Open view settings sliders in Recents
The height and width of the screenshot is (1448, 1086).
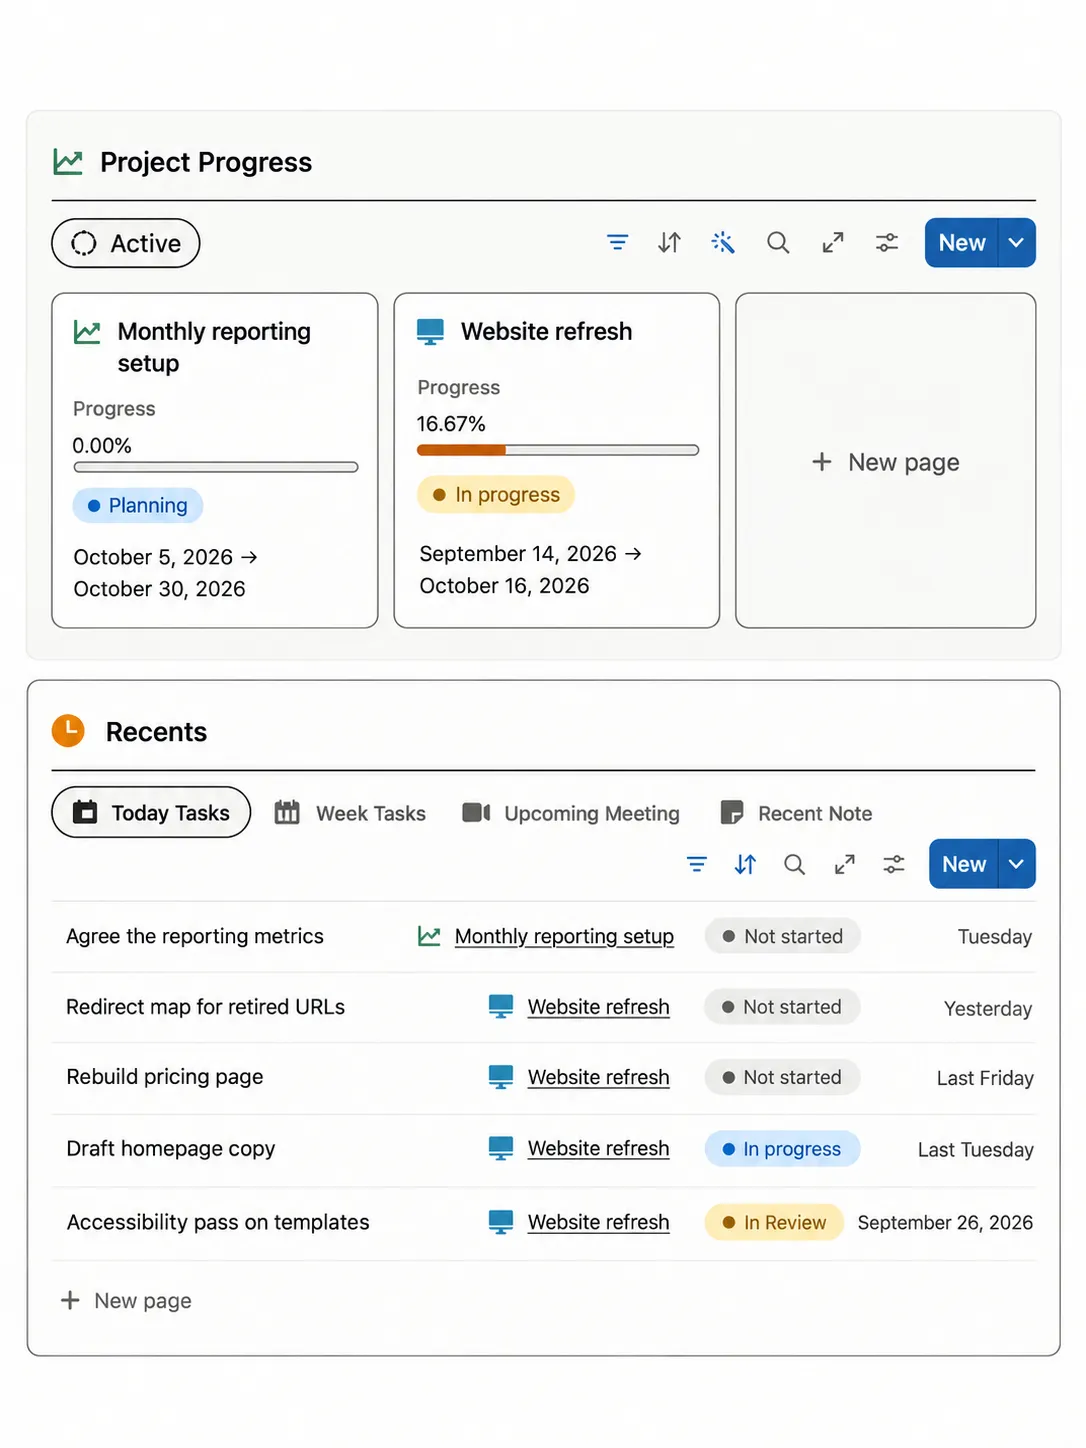click(x=894, y=864)
